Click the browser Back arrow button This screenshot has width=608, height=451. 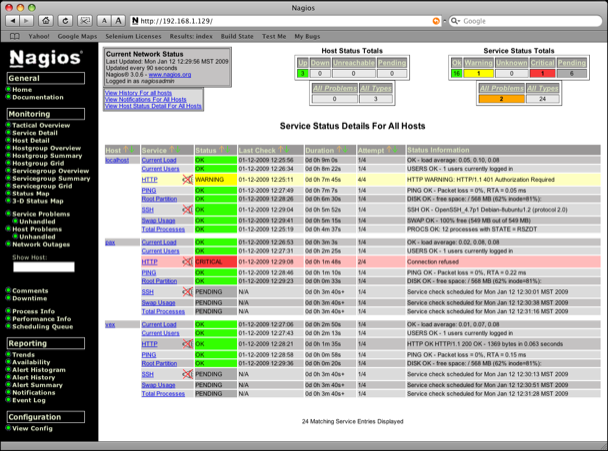click(x=13, y=21)
